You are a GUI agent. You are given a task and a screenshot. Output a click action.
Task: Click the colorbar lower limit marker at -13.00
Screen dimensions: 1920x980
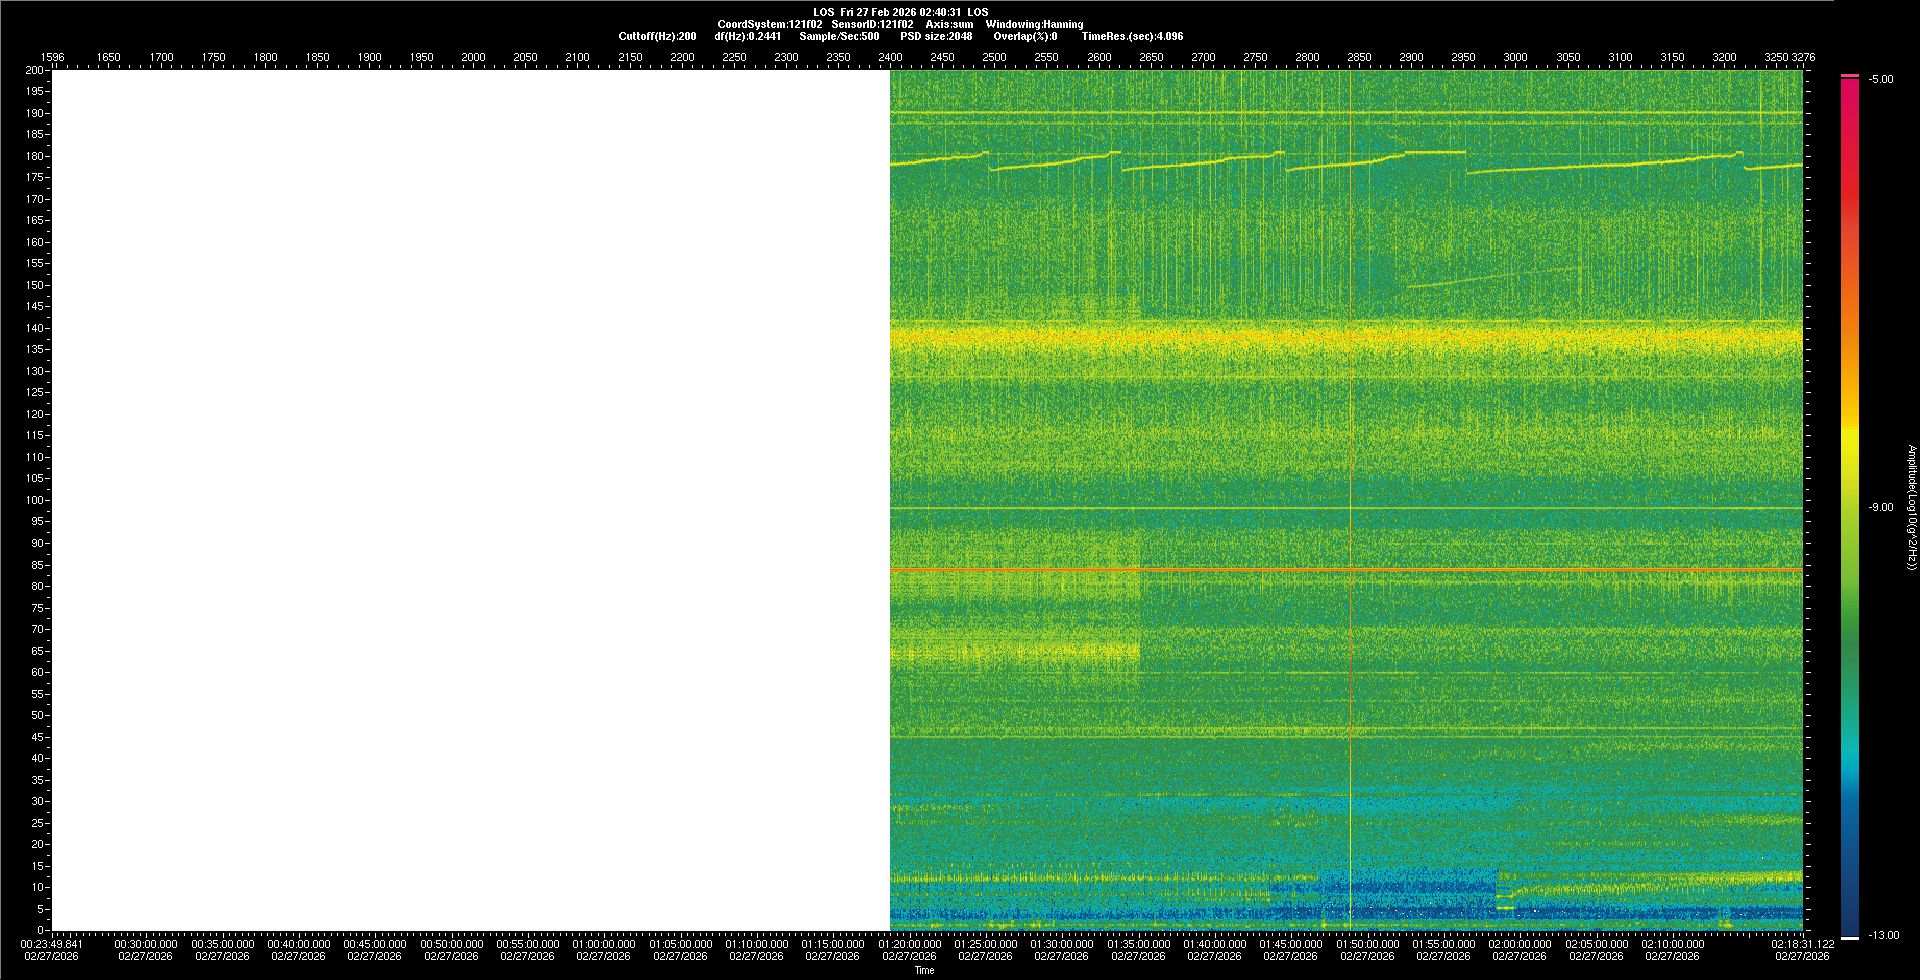coord(1850,937)
